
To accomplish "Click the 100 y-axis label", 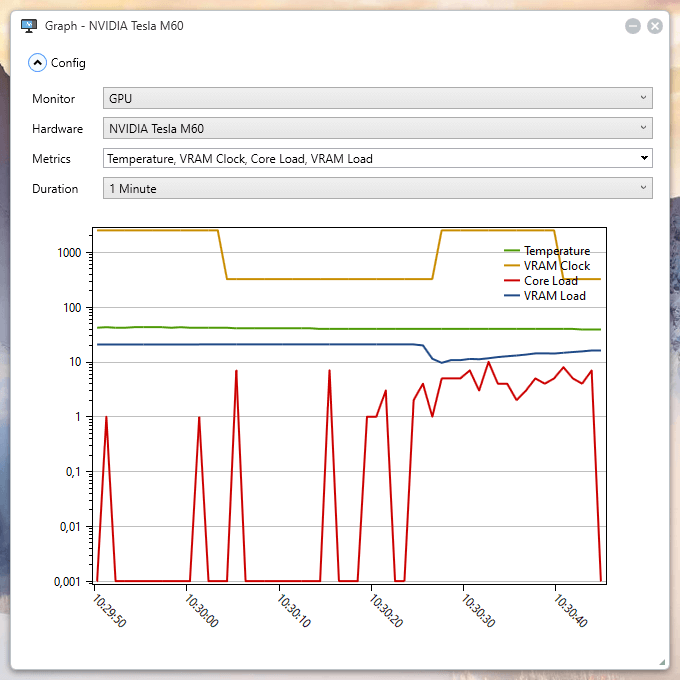I will 72,307.
